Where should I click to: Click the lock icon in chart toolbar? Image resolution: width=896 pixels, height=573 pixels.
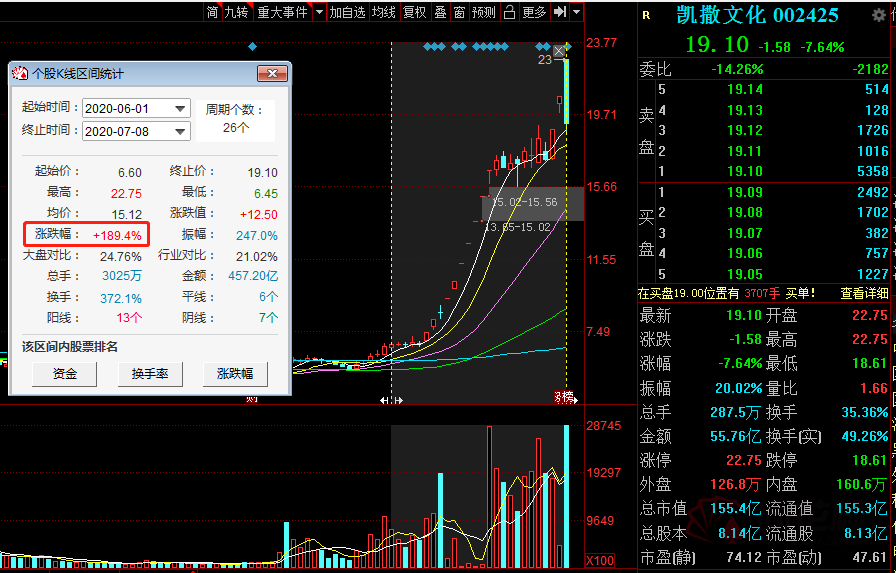509,12
